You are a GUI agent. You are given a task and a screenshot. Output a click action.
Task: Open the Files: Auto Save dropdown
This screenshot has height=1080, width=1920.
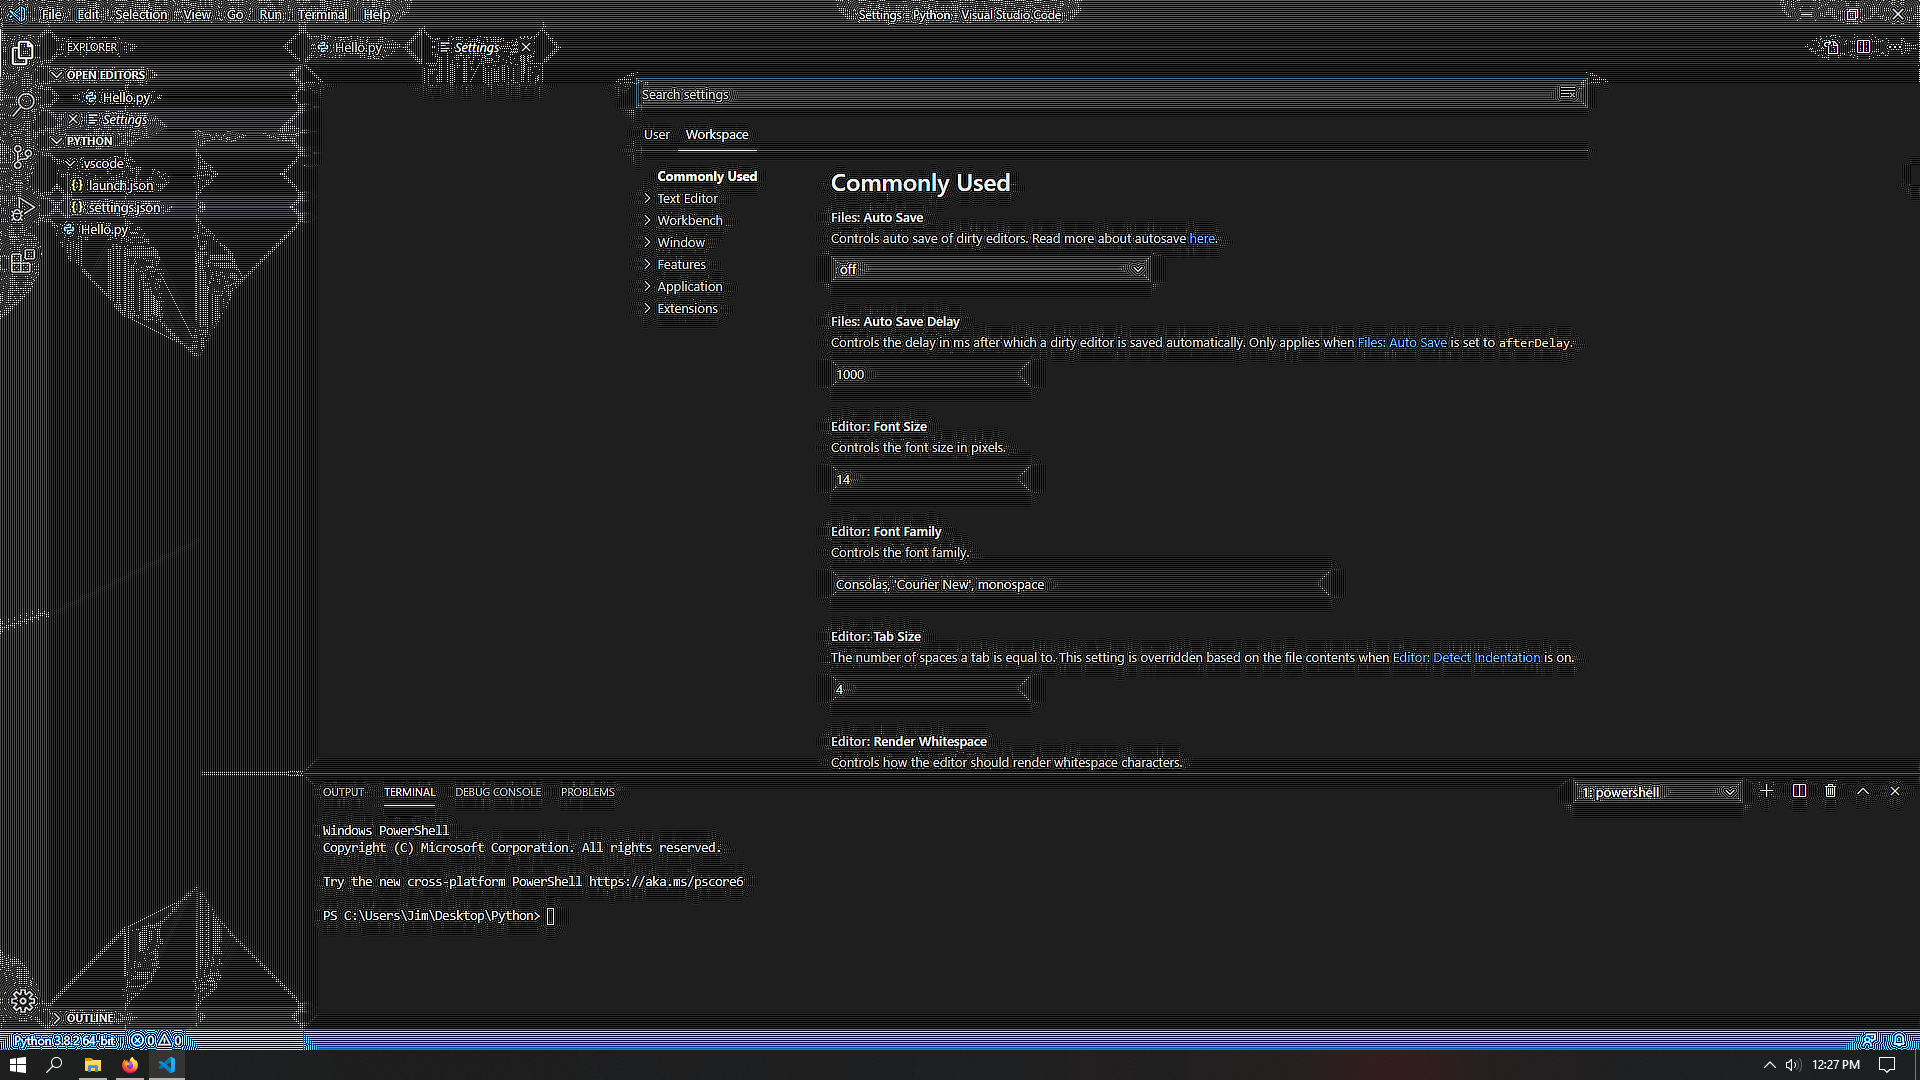(990, 269)
